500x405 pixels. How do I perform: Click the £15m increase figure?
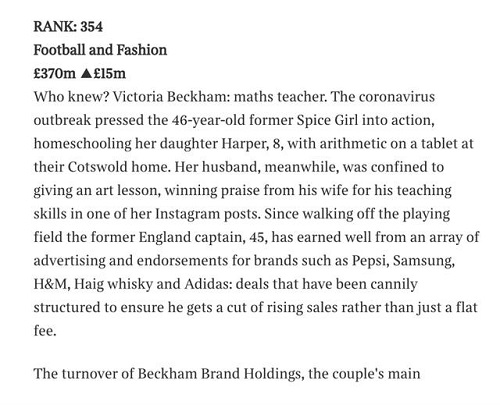pos(109,74)
